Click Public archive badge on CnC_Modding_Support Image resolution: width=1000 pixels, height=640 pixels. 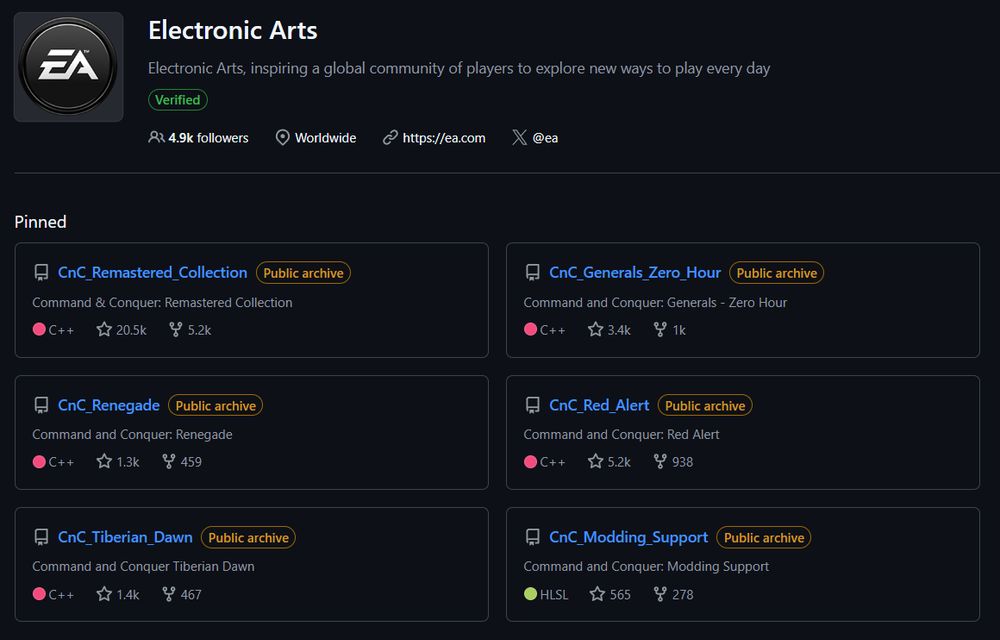point(763,537)
